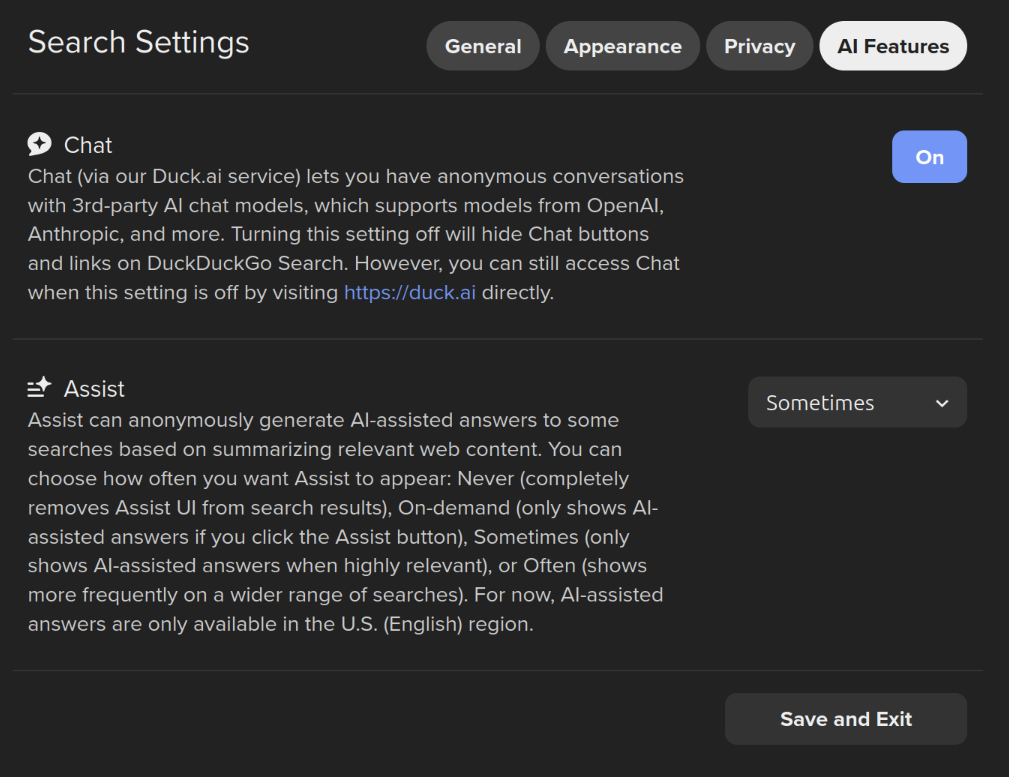Follow the https://duck.ai link

click(410, 292)
